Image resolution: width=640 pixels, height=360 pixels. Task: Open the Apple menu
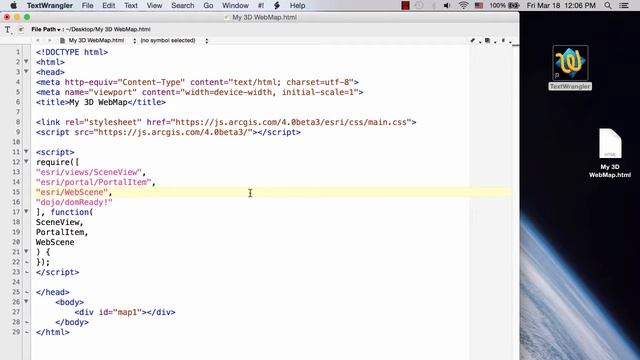13,5
